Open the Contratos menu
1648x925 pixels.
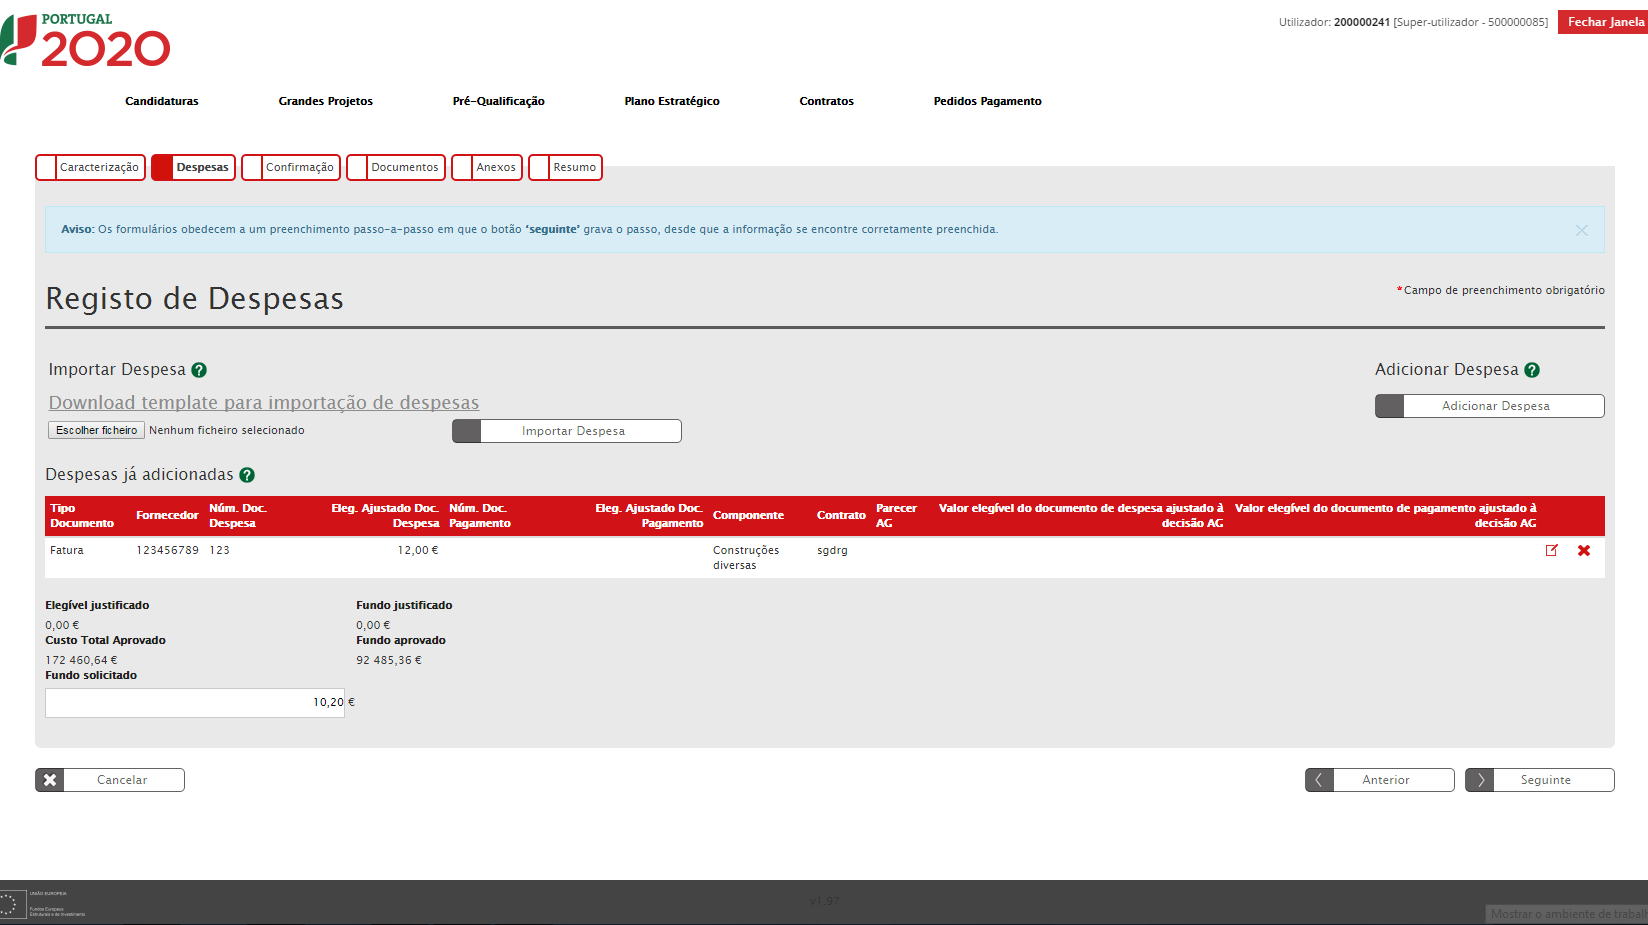pos(827,101)
